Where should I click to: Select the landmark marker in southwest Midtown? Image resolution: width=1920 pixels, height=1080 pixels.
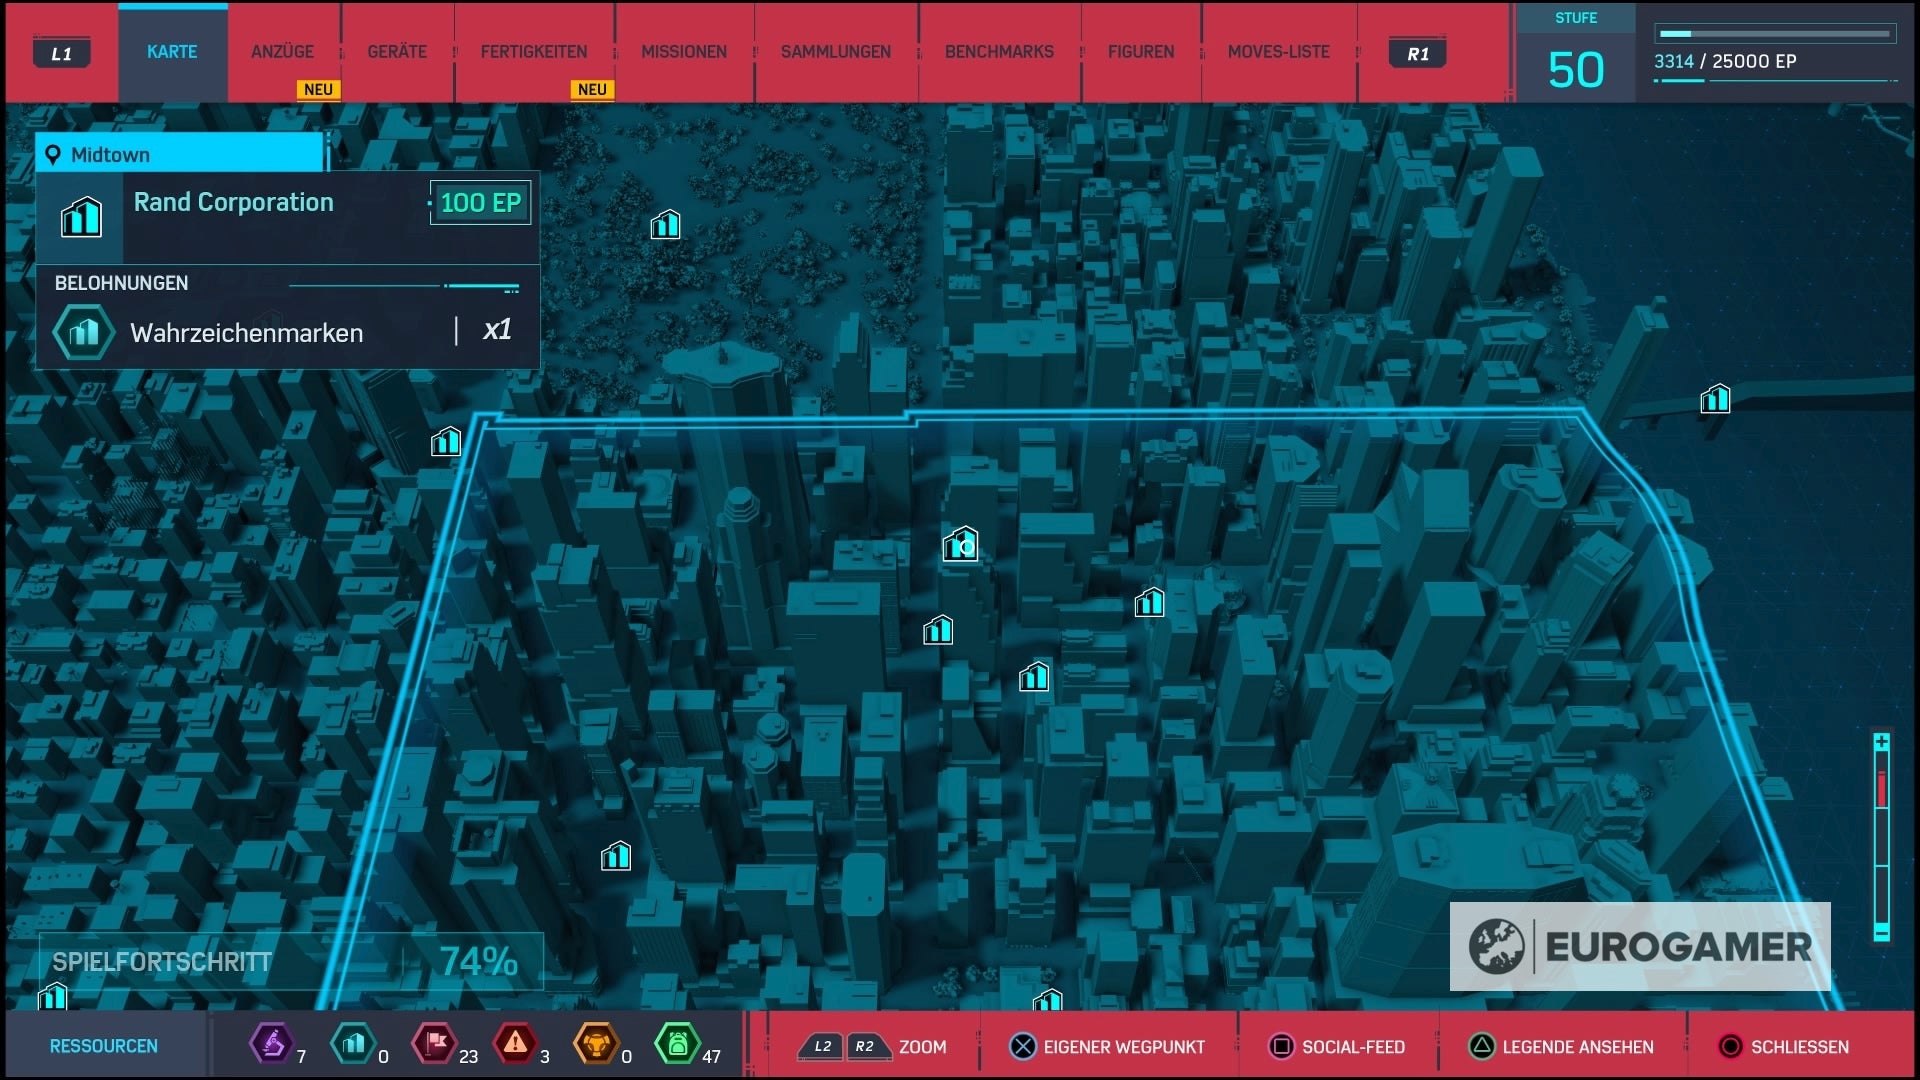616,856
